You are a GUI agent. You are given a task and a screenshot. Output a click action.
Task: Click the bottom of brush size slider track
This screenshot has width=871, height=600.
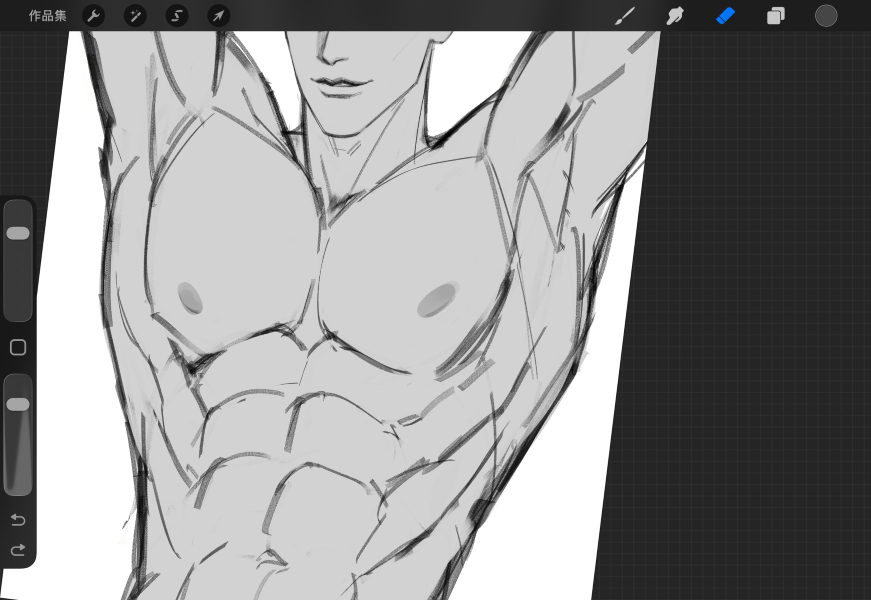click(x=18, y=310)
